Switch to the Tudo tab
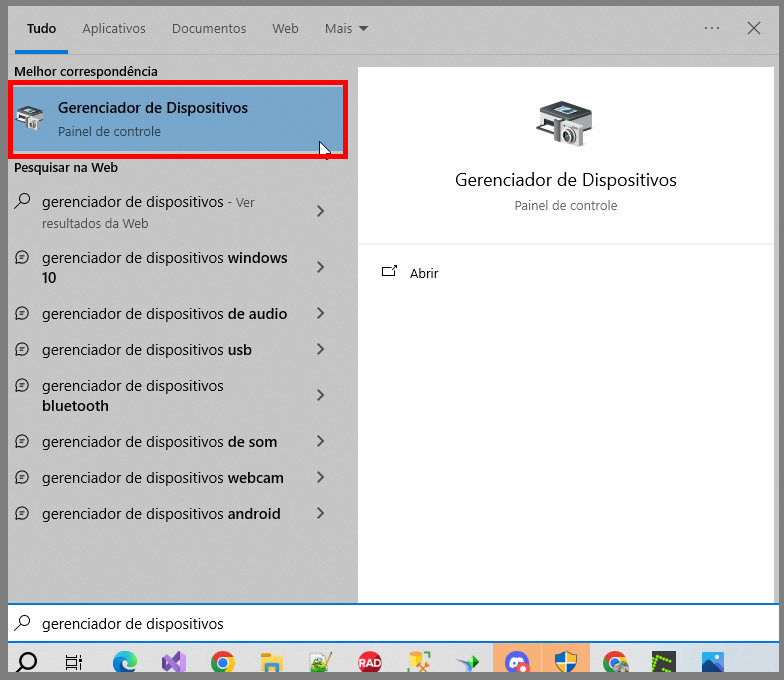This screenshot has height=680, width=784. point(42,28)
